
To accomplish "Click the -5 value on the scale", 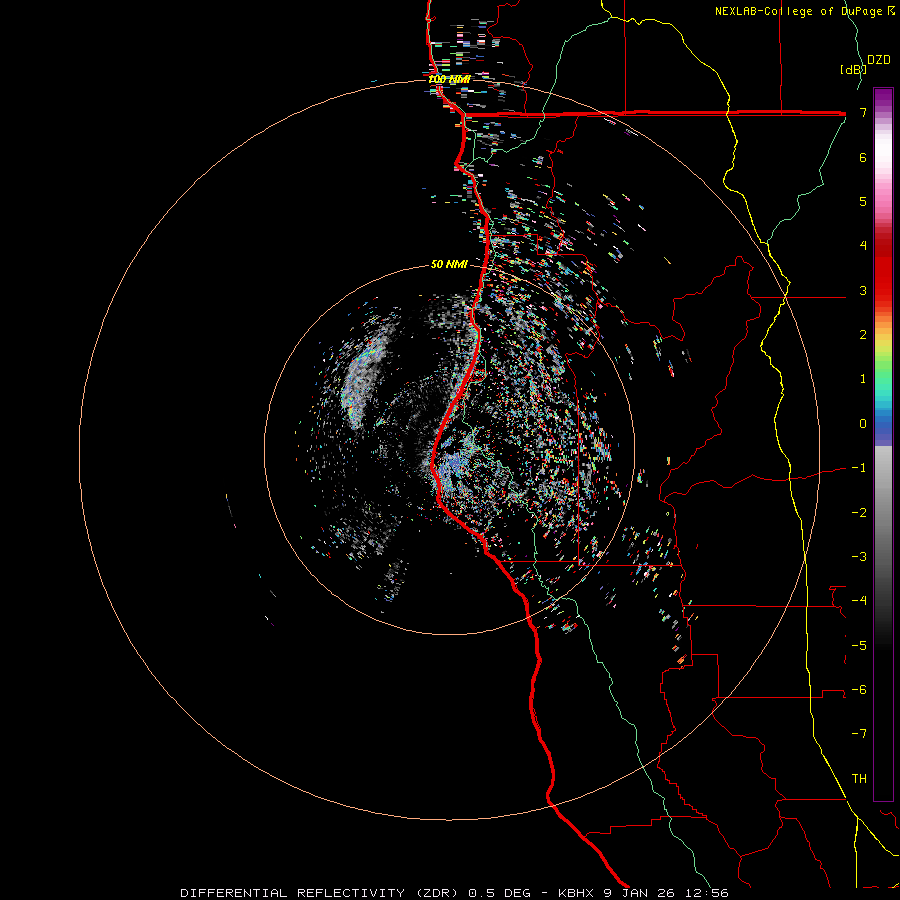I will (859, 646).
